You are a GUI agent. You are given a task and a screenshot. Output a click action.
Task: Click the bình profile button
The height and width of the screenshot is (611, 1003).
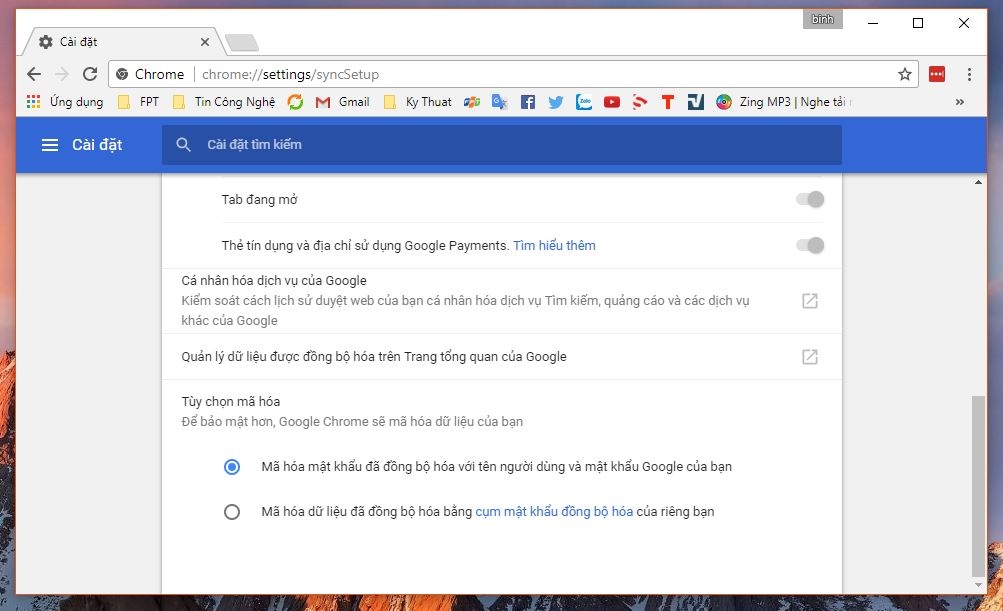[823, 19]
